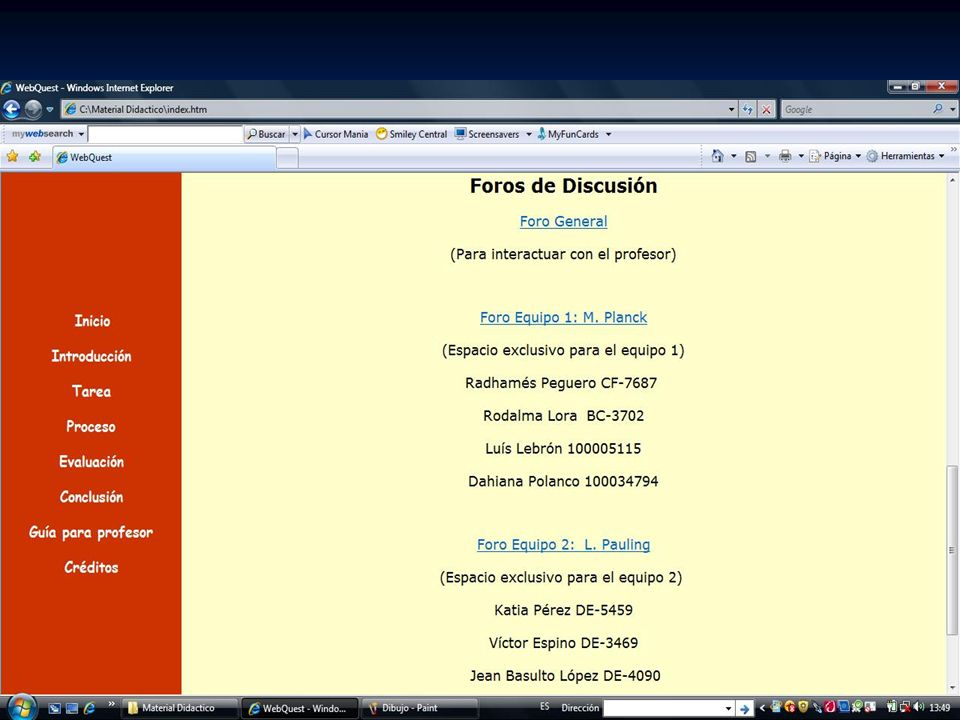This screenshot has height=720, width=960.
Task: Open Guía para profesor sidebar link
Action: [91, 533]
